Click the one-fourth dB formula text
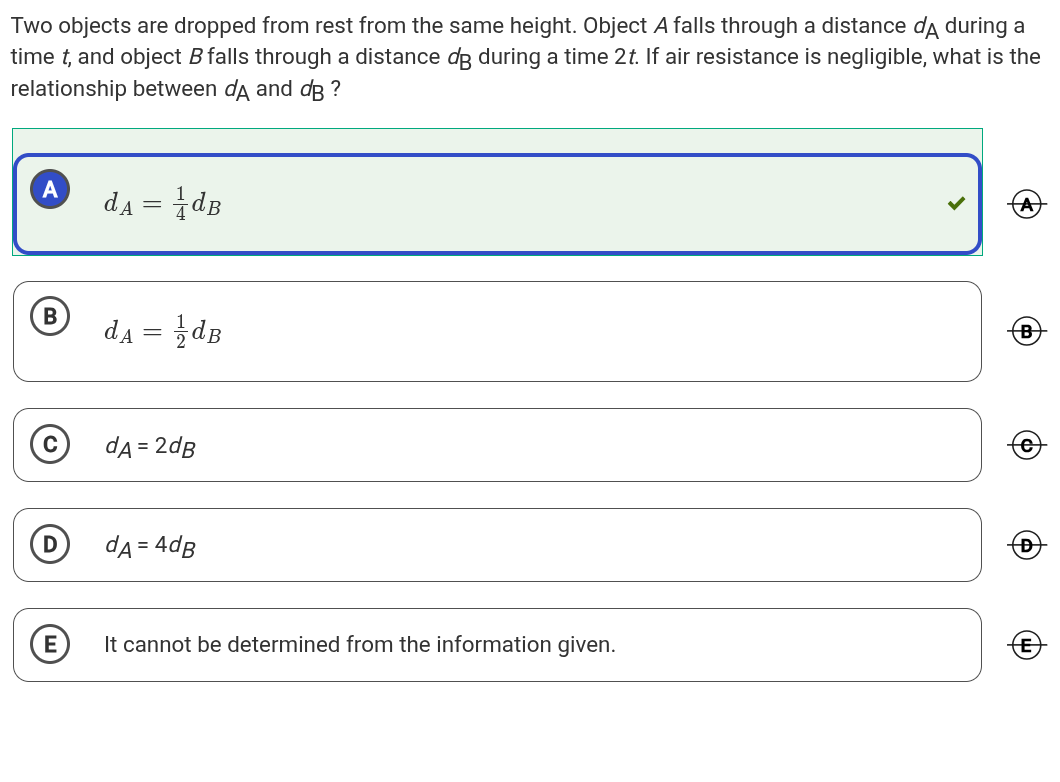The width and height of the screenshot is (1060, 782). click(163, 203)
